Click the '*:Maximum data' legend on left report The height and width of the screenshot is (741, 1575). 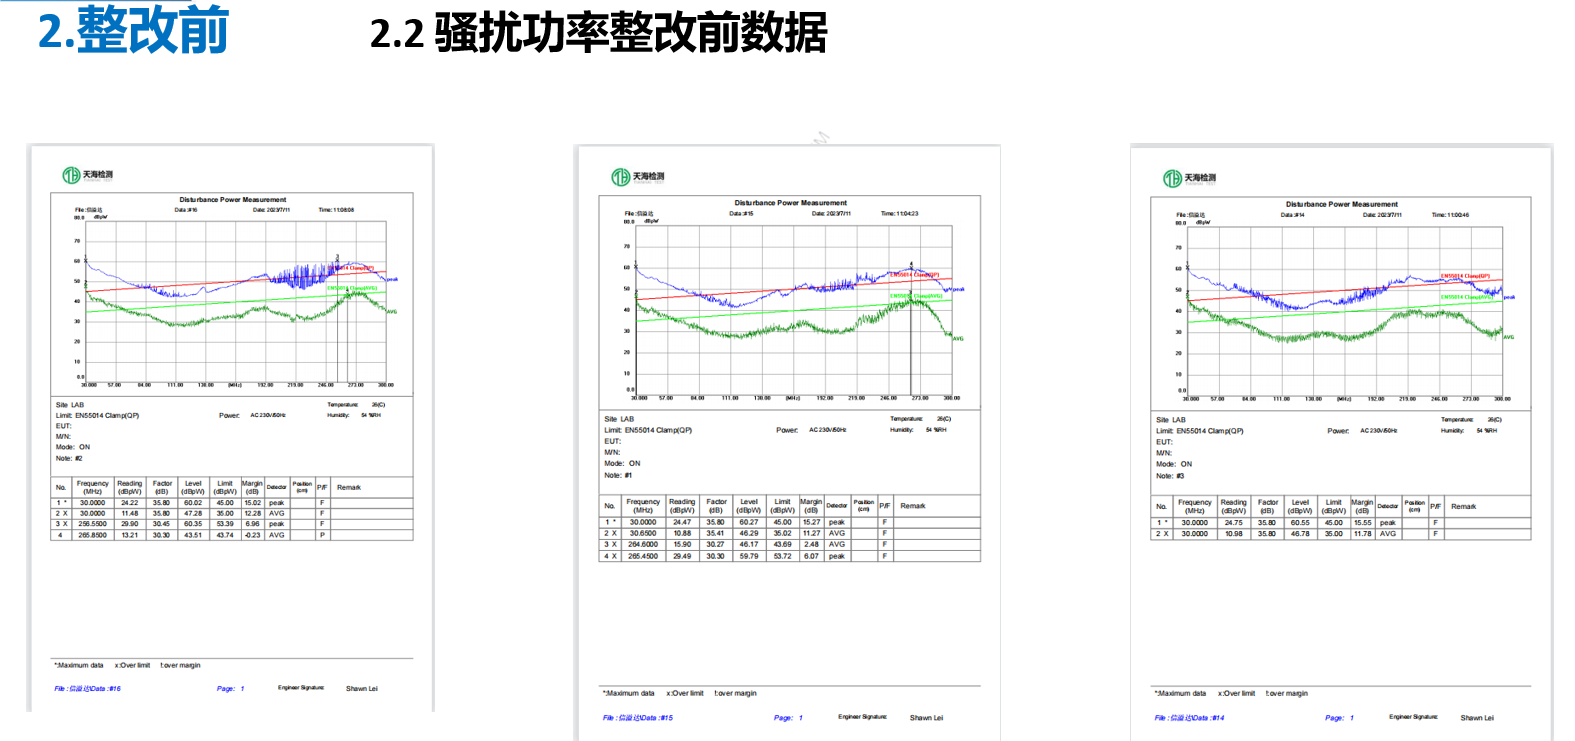pos(79,665)
